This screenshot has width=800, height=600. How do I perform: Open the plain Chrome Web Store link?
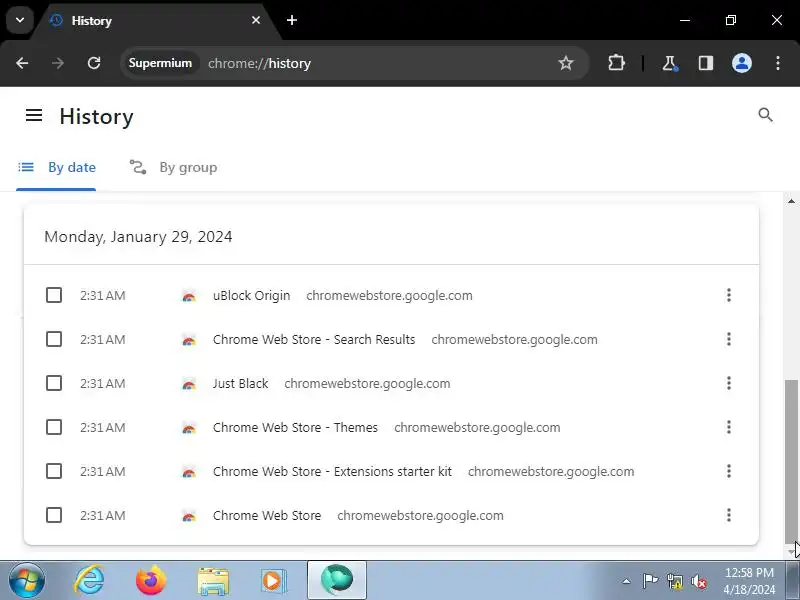267,515
